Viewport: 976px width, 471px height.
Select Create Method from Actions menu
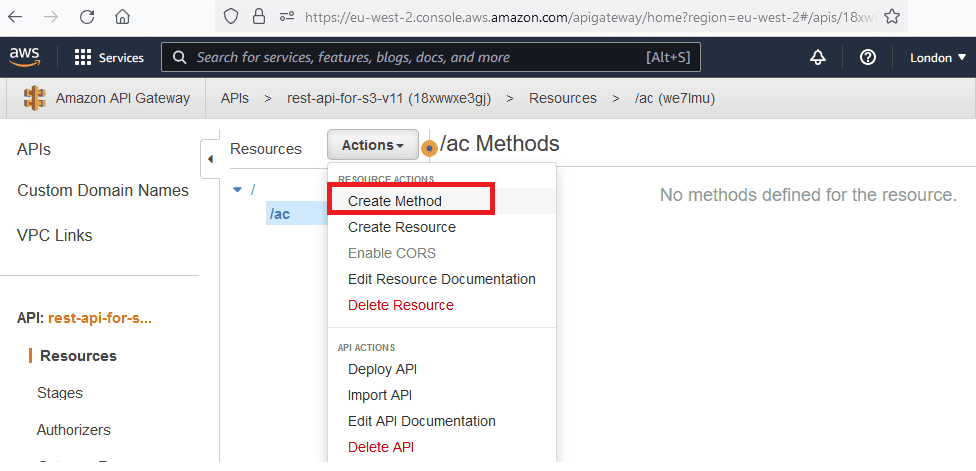coord(395,201)
